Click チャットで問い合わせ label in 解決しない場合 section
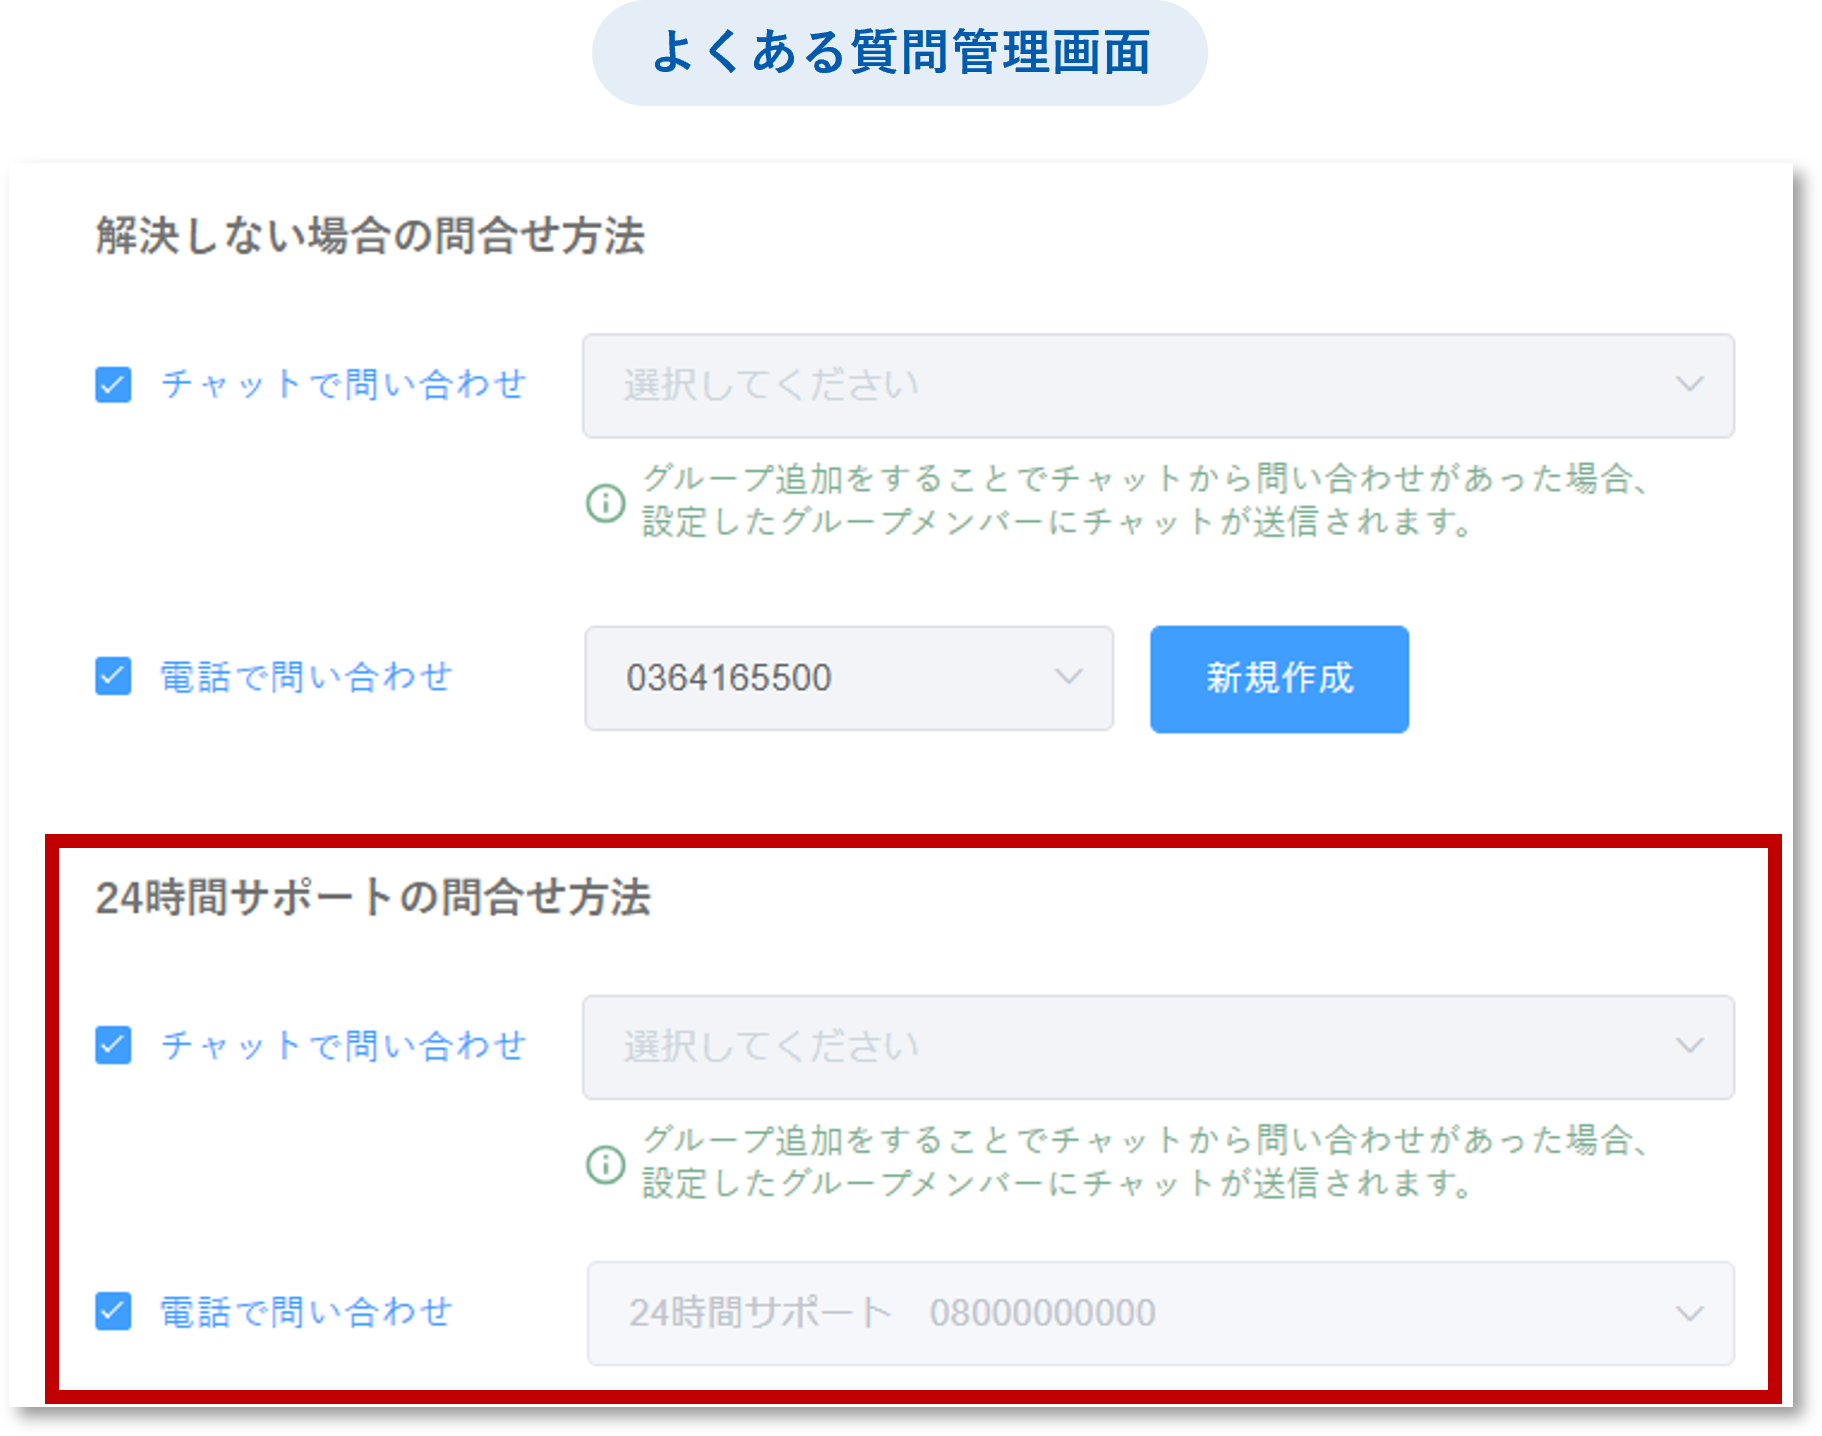The height and width of the screenshot is (1436, 1822). 344,384
